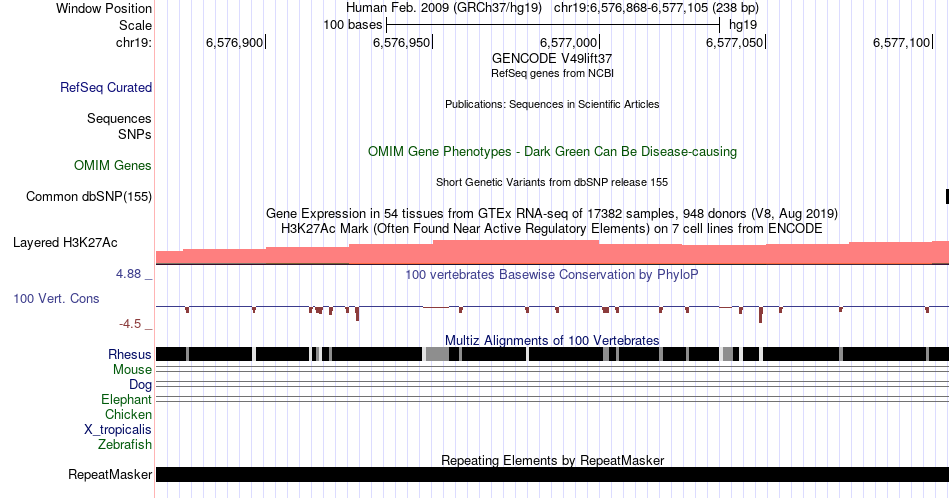Click the RepeatMasker track label
Screen dimensions: 950x498
click(x=110, y=474)
